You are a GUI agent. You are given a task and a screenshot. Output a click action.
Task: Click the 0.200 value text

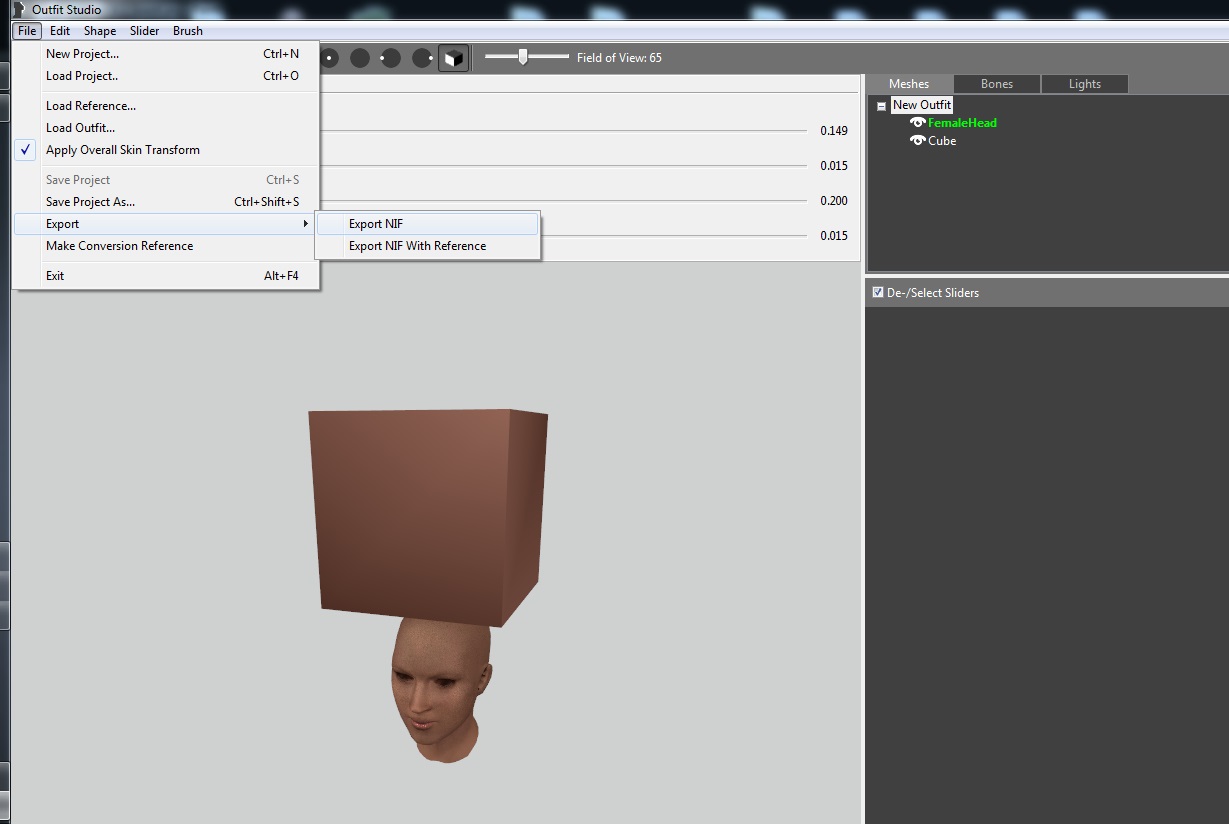coord(834,201)
